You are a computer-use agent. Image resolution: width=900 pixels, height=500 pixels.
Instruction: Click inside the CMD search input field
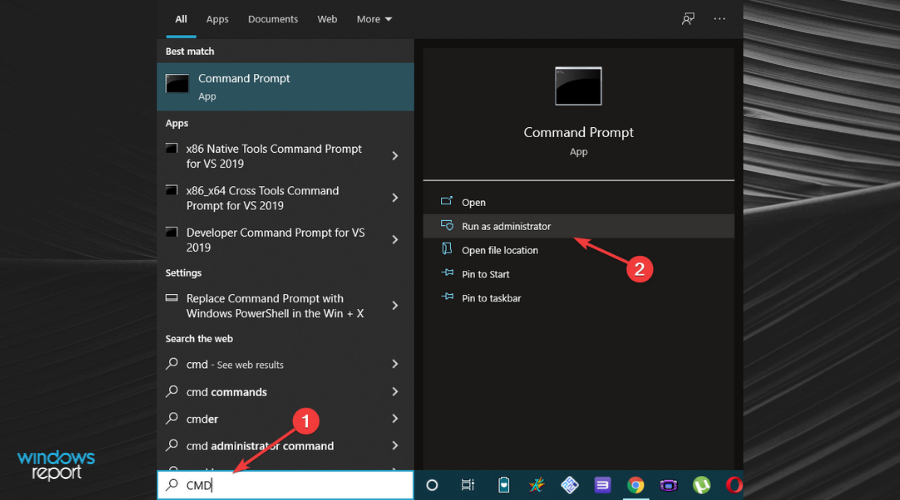pyautogui.click(x=285, y=485)
